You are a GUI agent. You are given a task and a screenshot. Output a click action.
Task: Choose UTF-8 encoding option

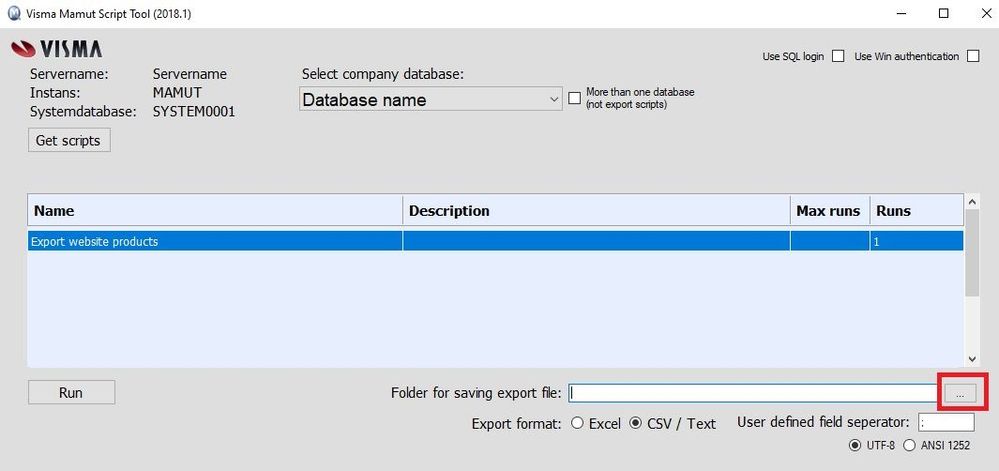[855, 446]
